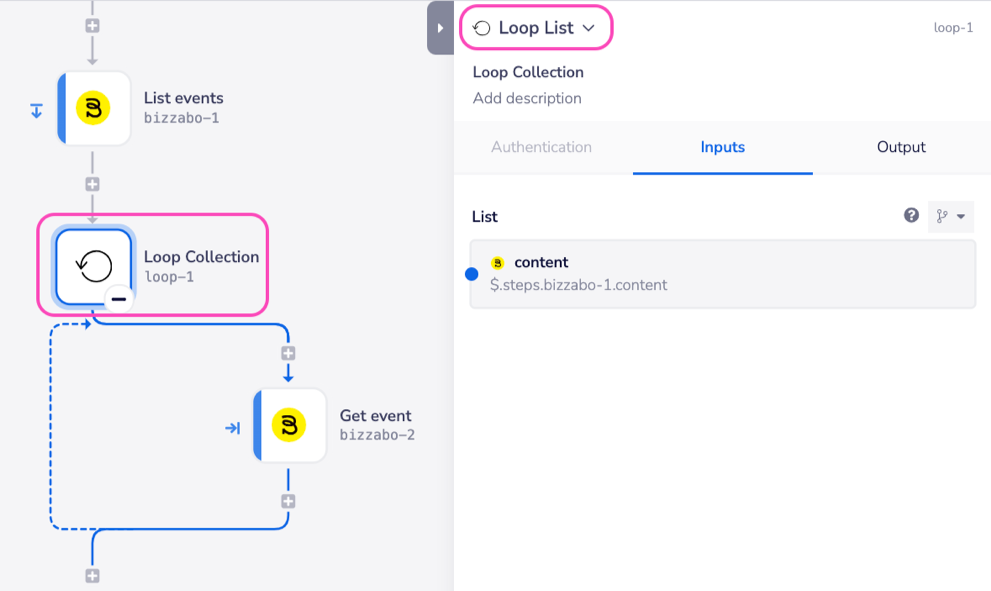The image size is (991, 591).
Task: Click the blue download arrow beside List events
Action: pyautogui.click(x=36, y=111)
